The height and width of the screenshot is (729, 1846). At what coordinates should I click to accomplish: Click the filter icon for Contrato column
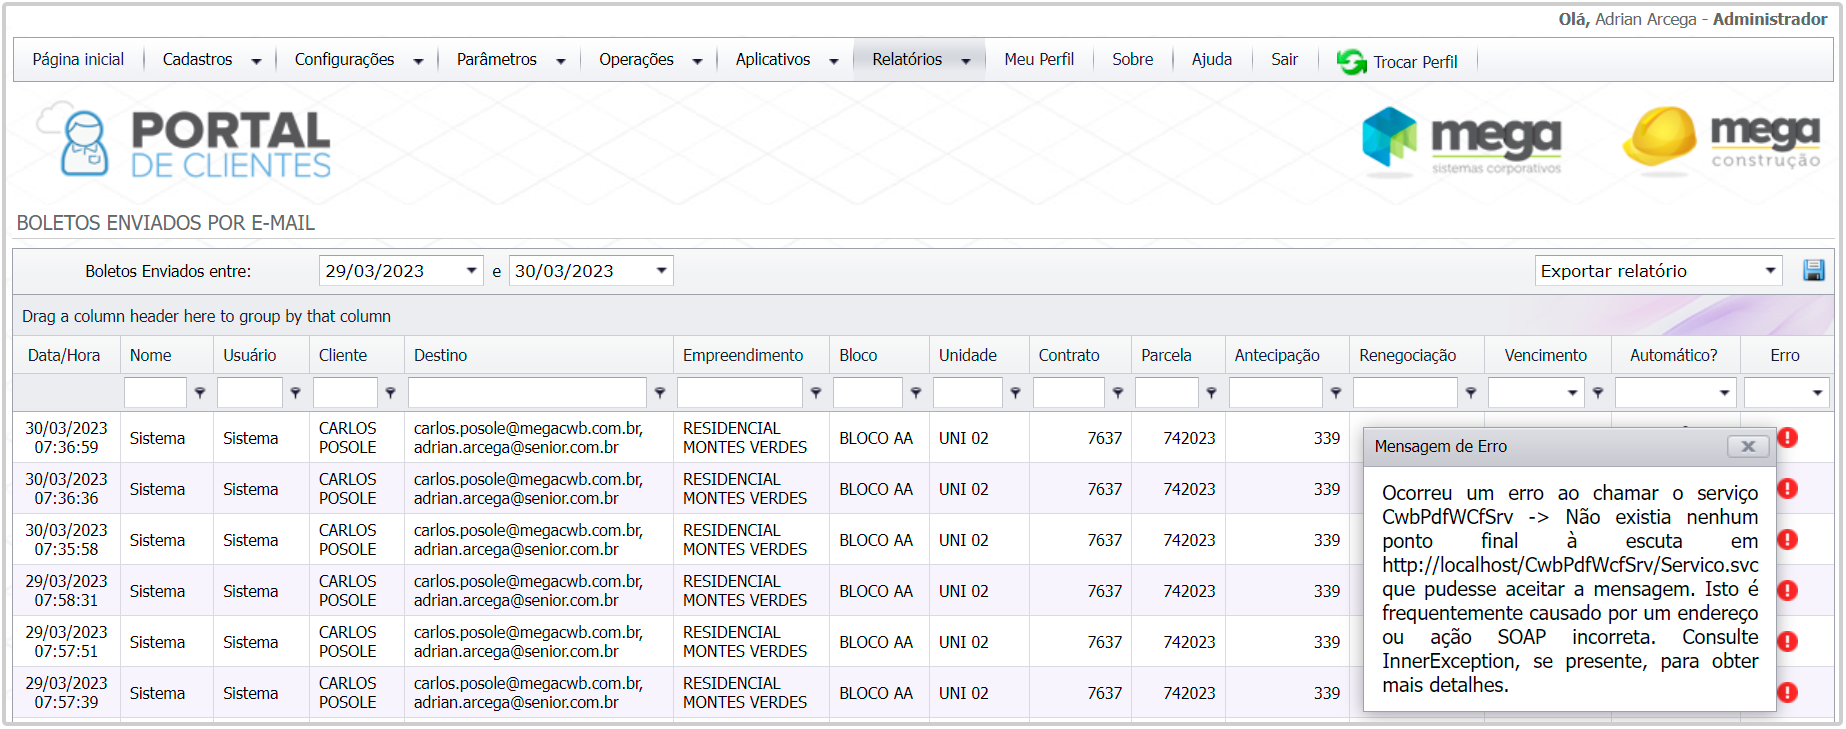click(x=1118, y=393)
